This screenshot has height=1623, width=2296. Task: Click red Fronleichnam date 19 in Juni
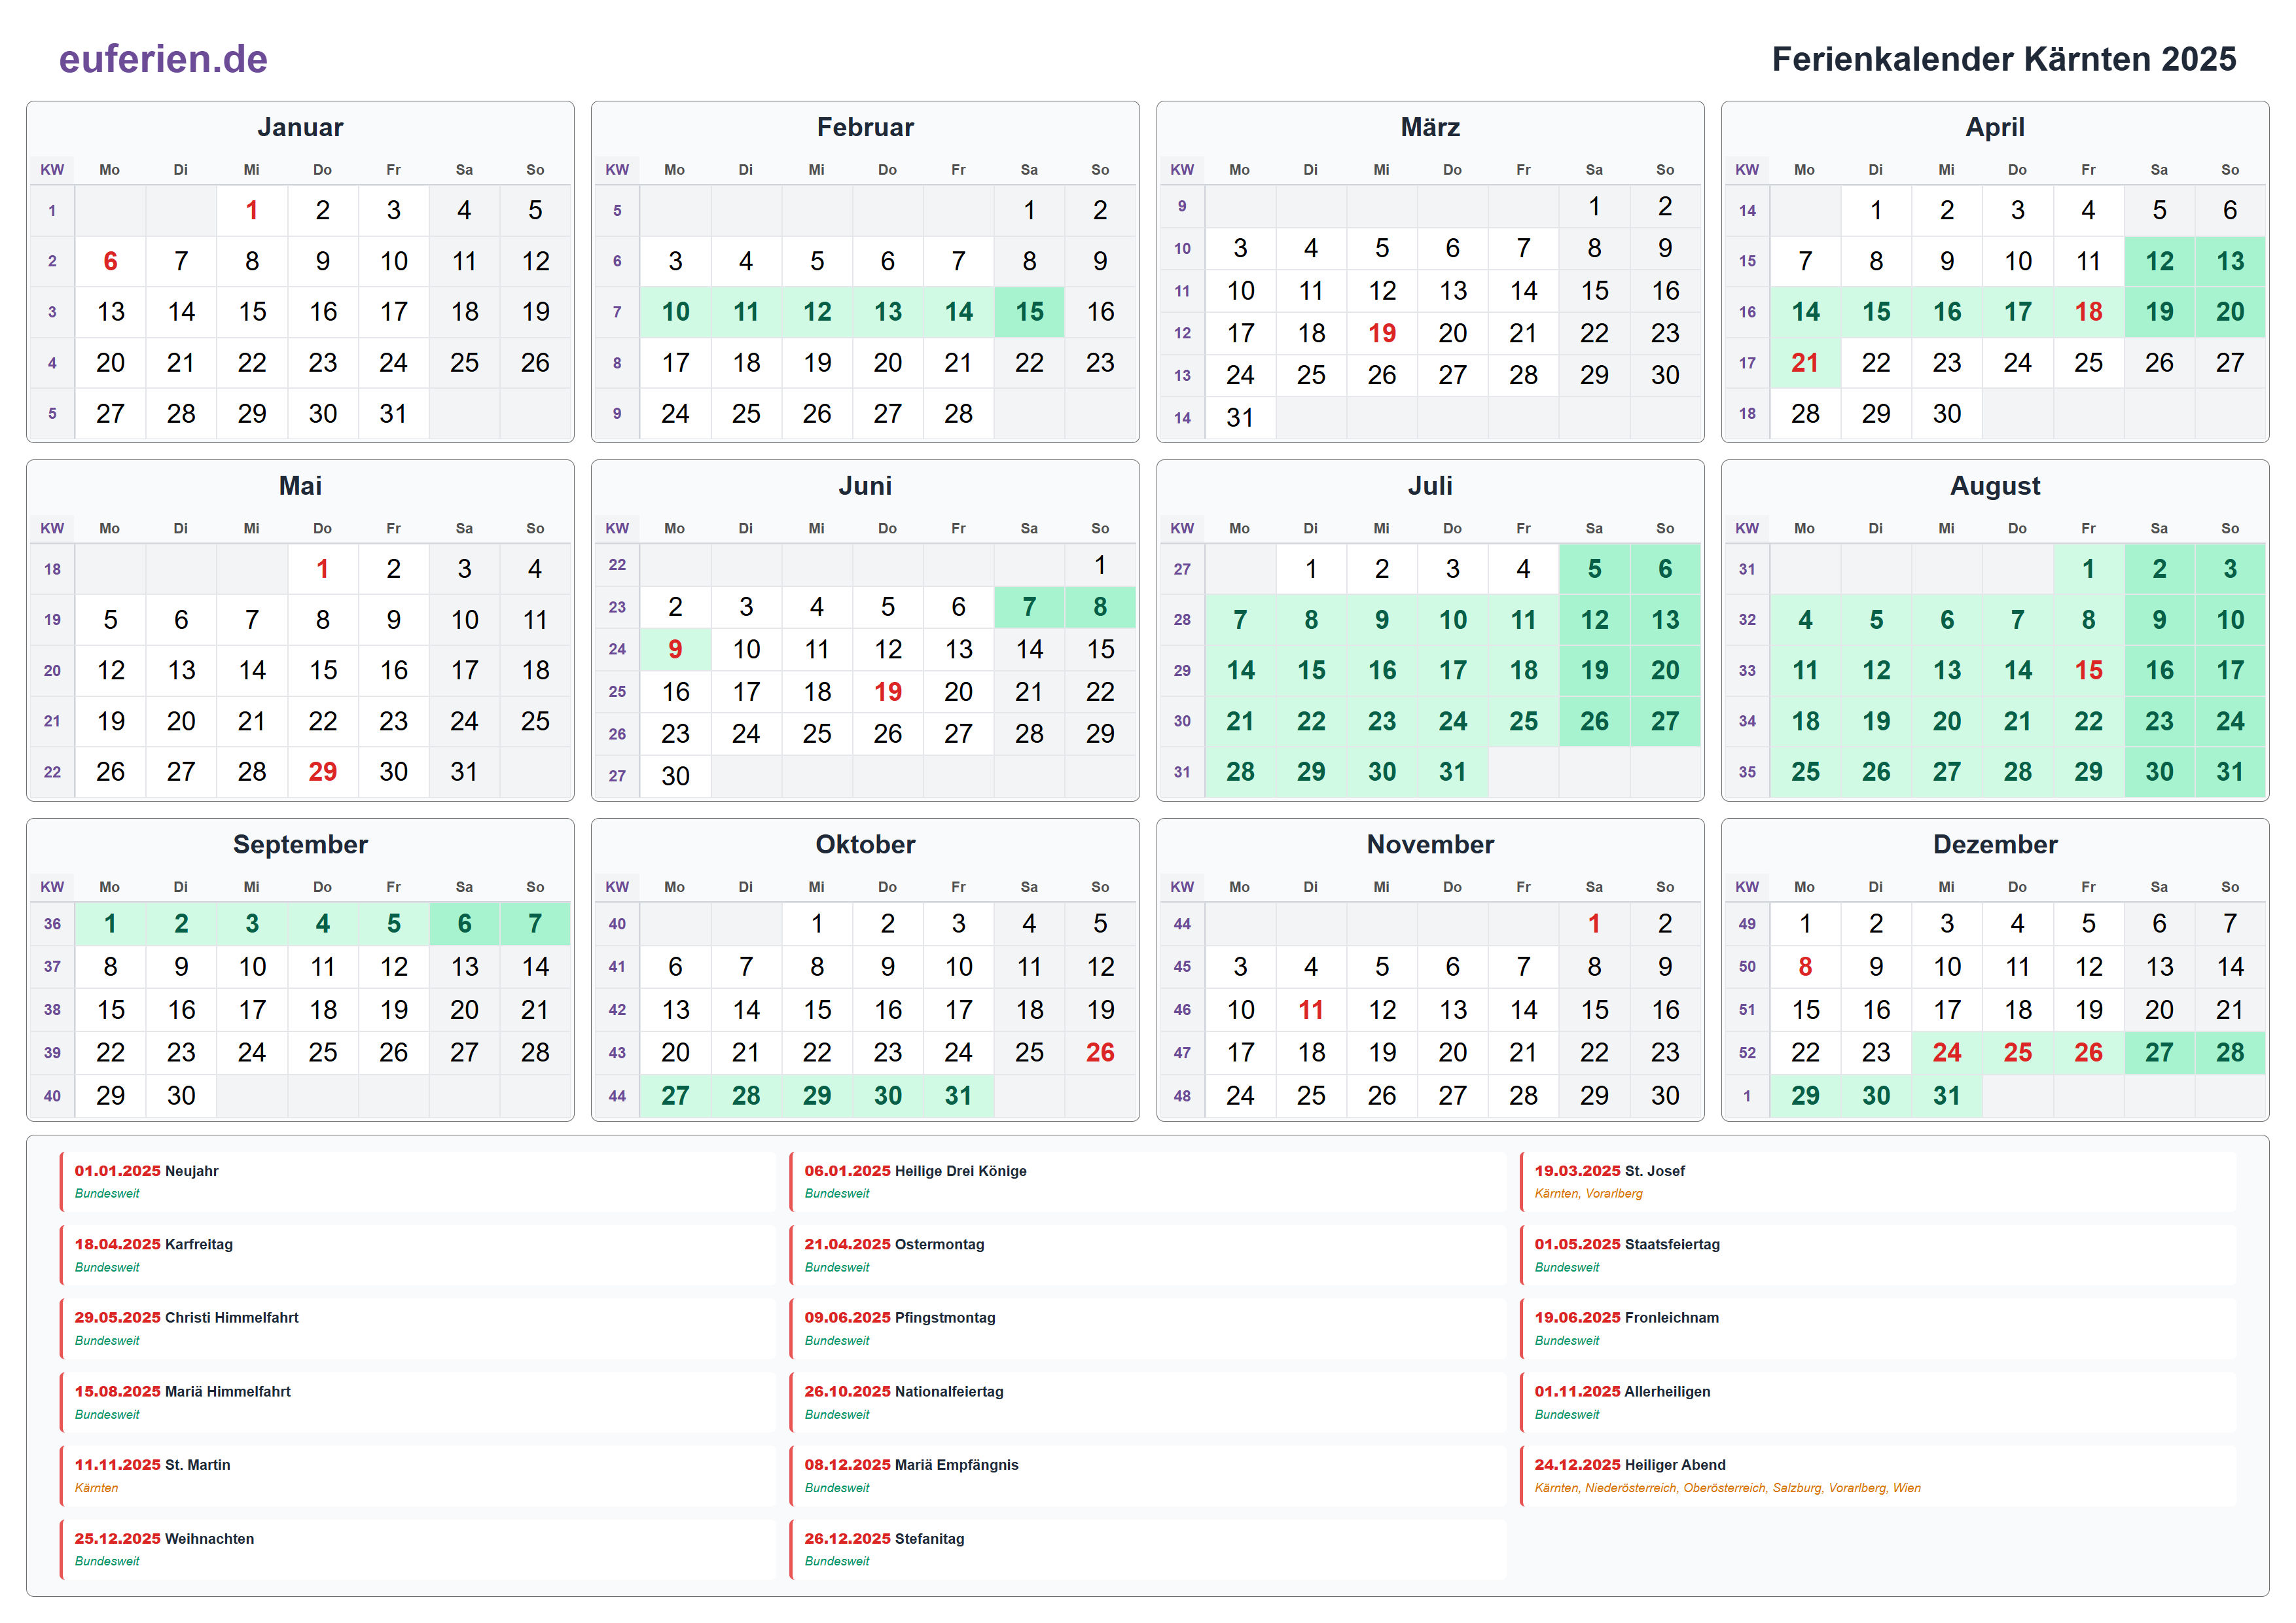click(888, 692)
